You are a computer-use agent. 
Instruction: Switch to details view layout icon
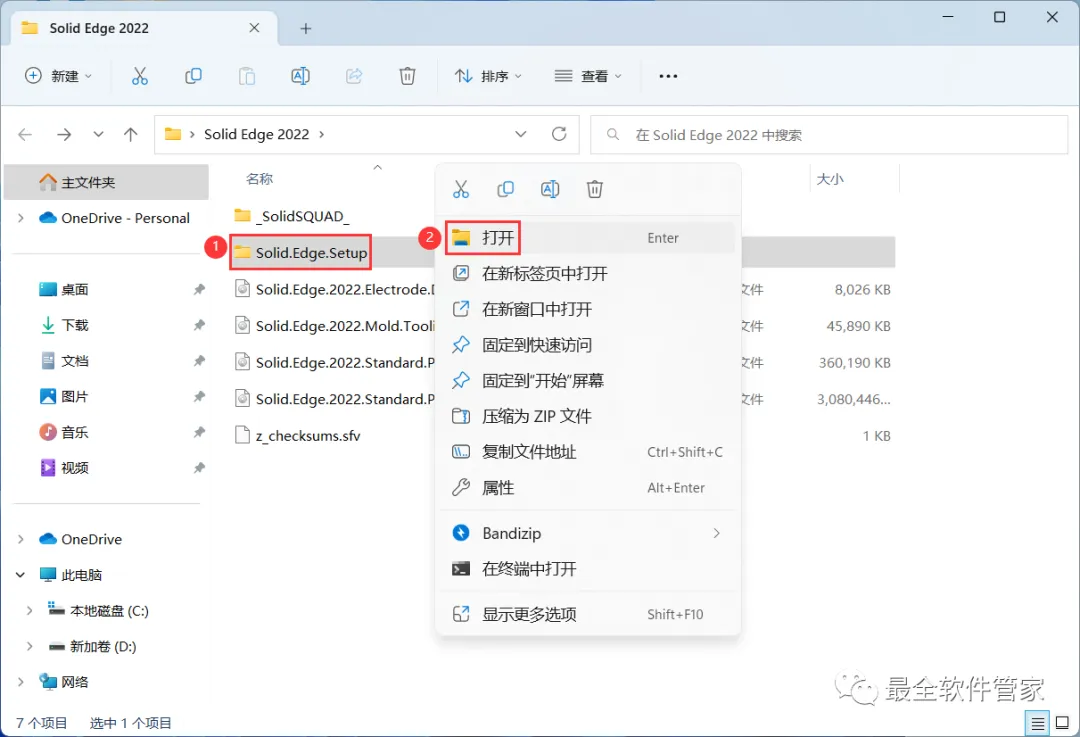1037,723
